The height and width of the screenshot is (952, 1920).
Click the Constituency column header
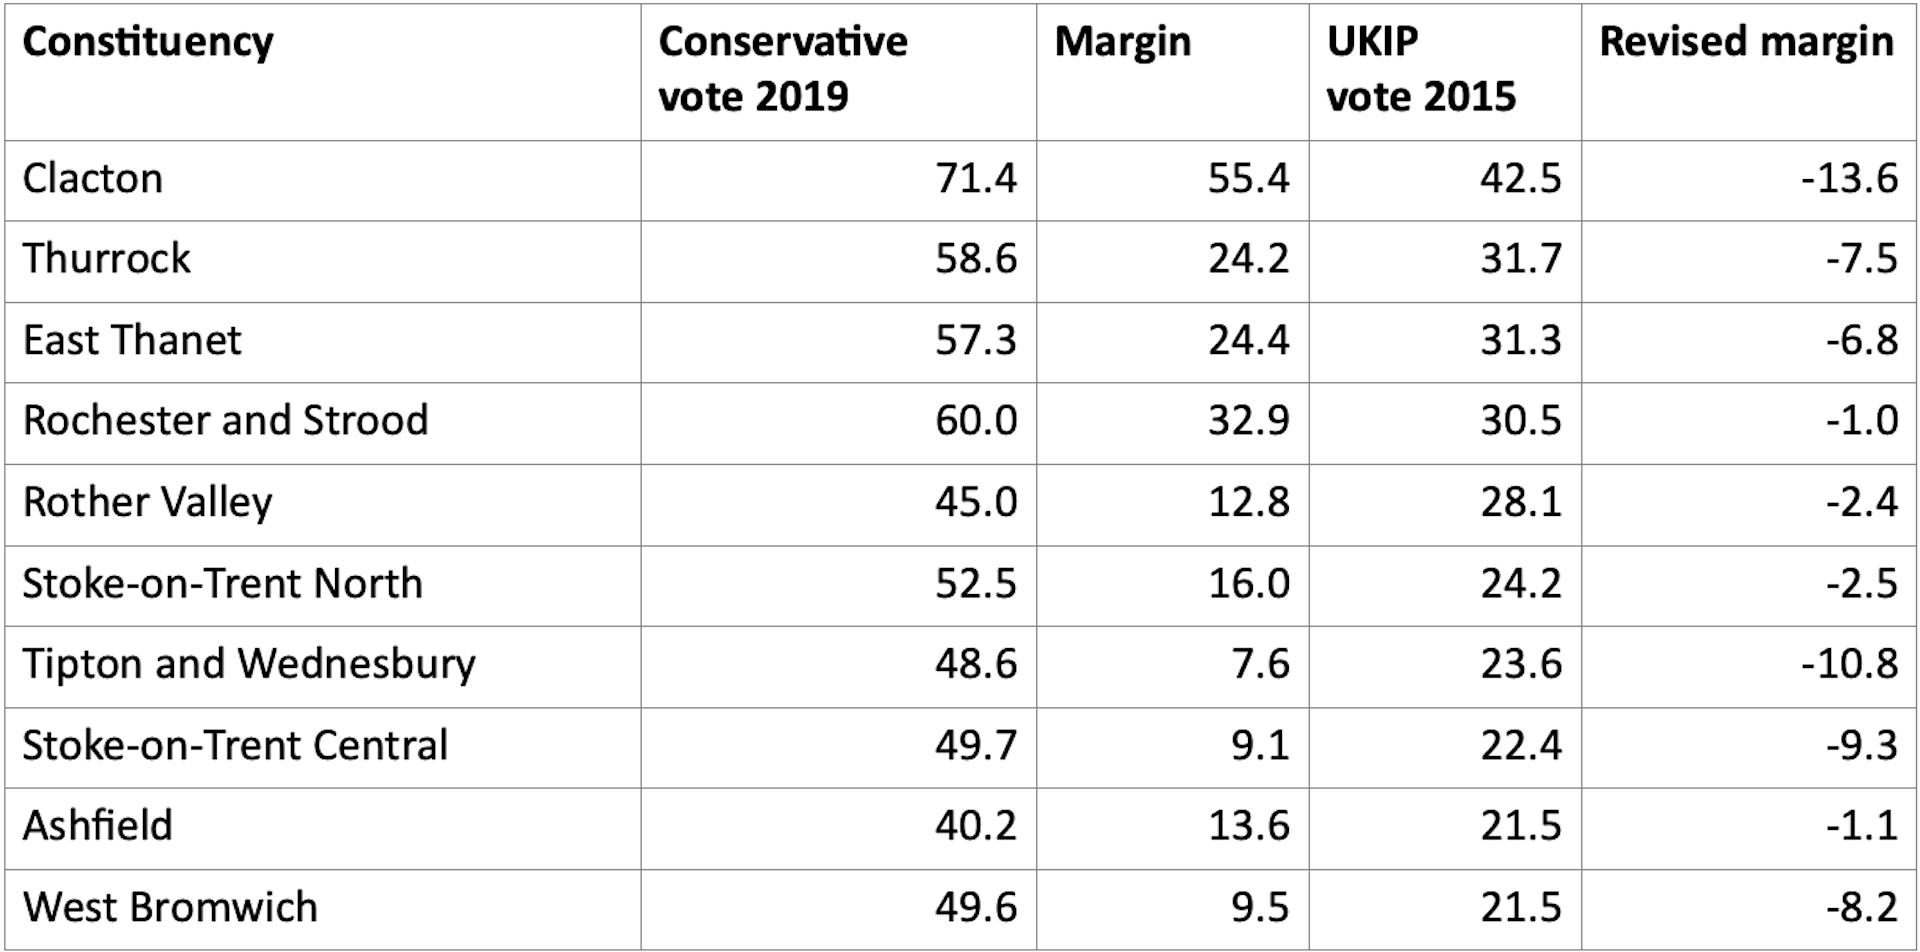click(x=148, y=42)
